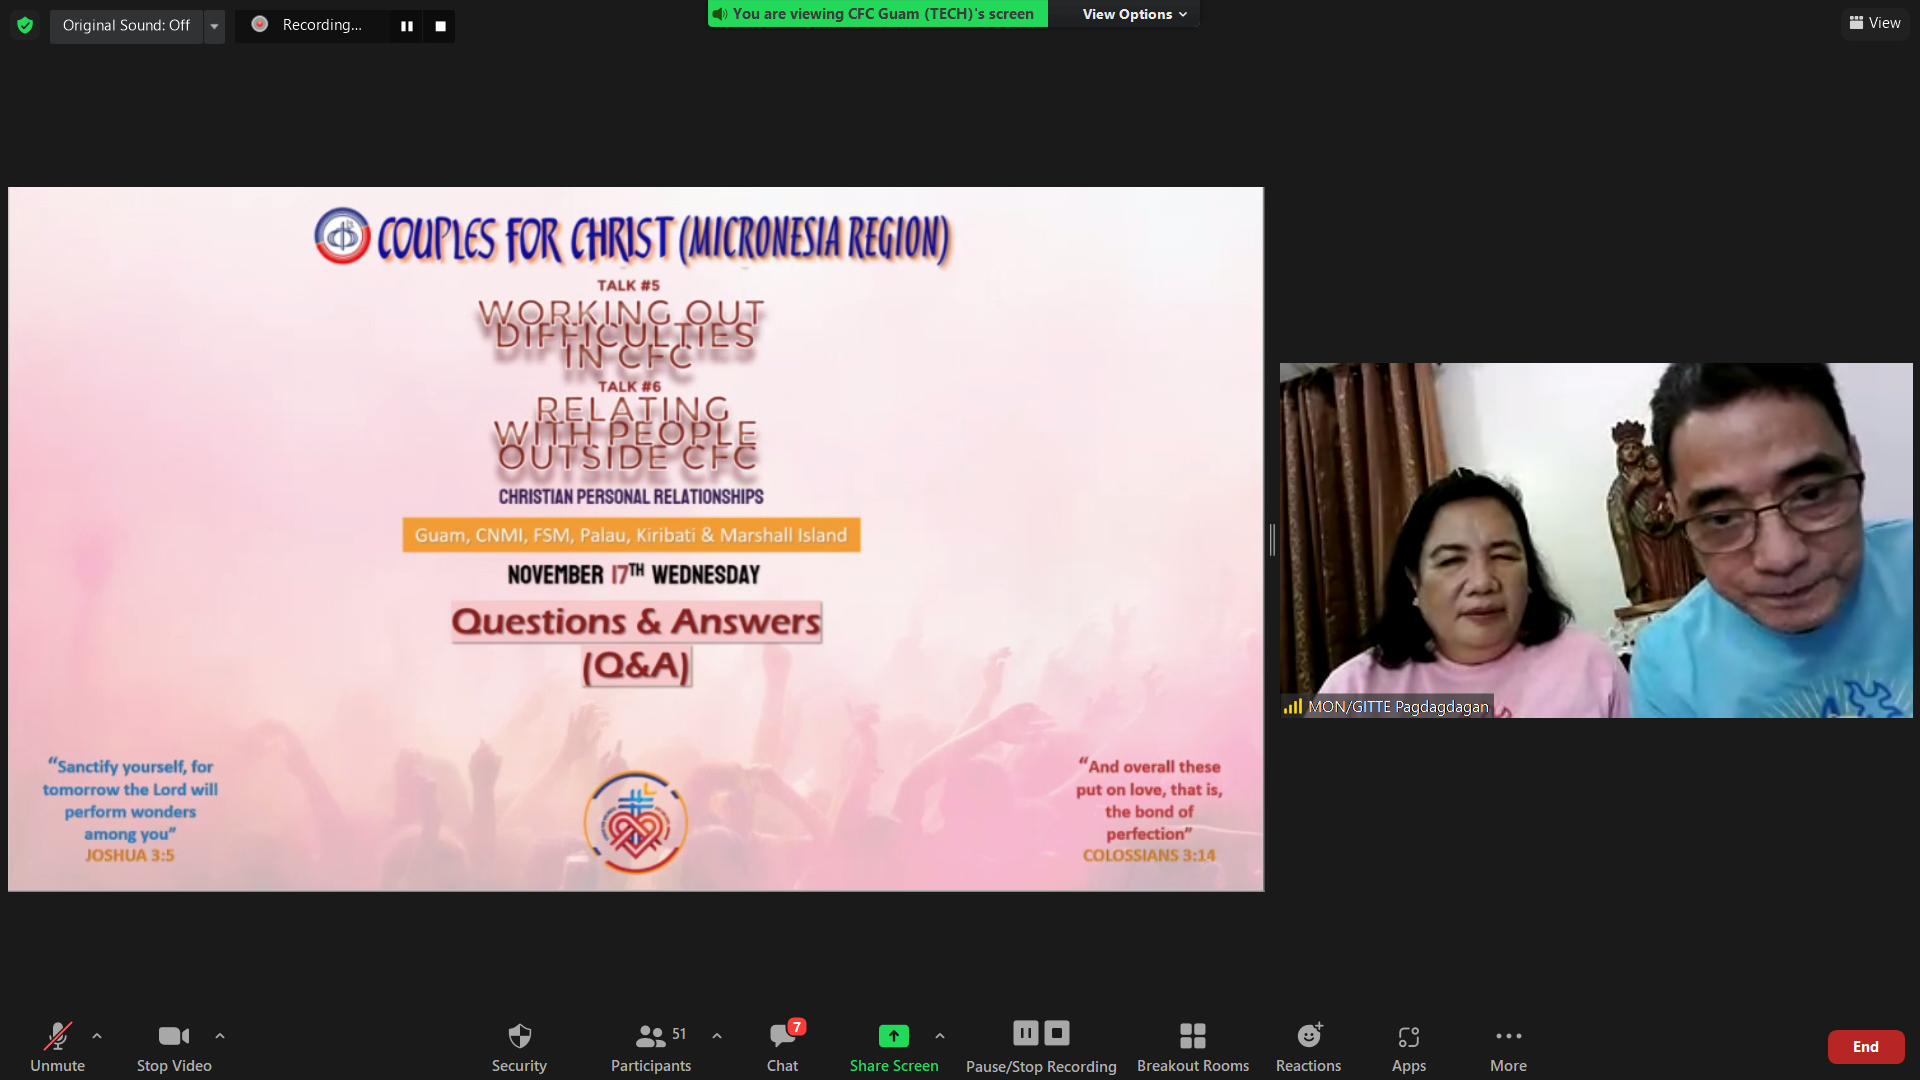Pause recording from top bar

coord(407,26)
